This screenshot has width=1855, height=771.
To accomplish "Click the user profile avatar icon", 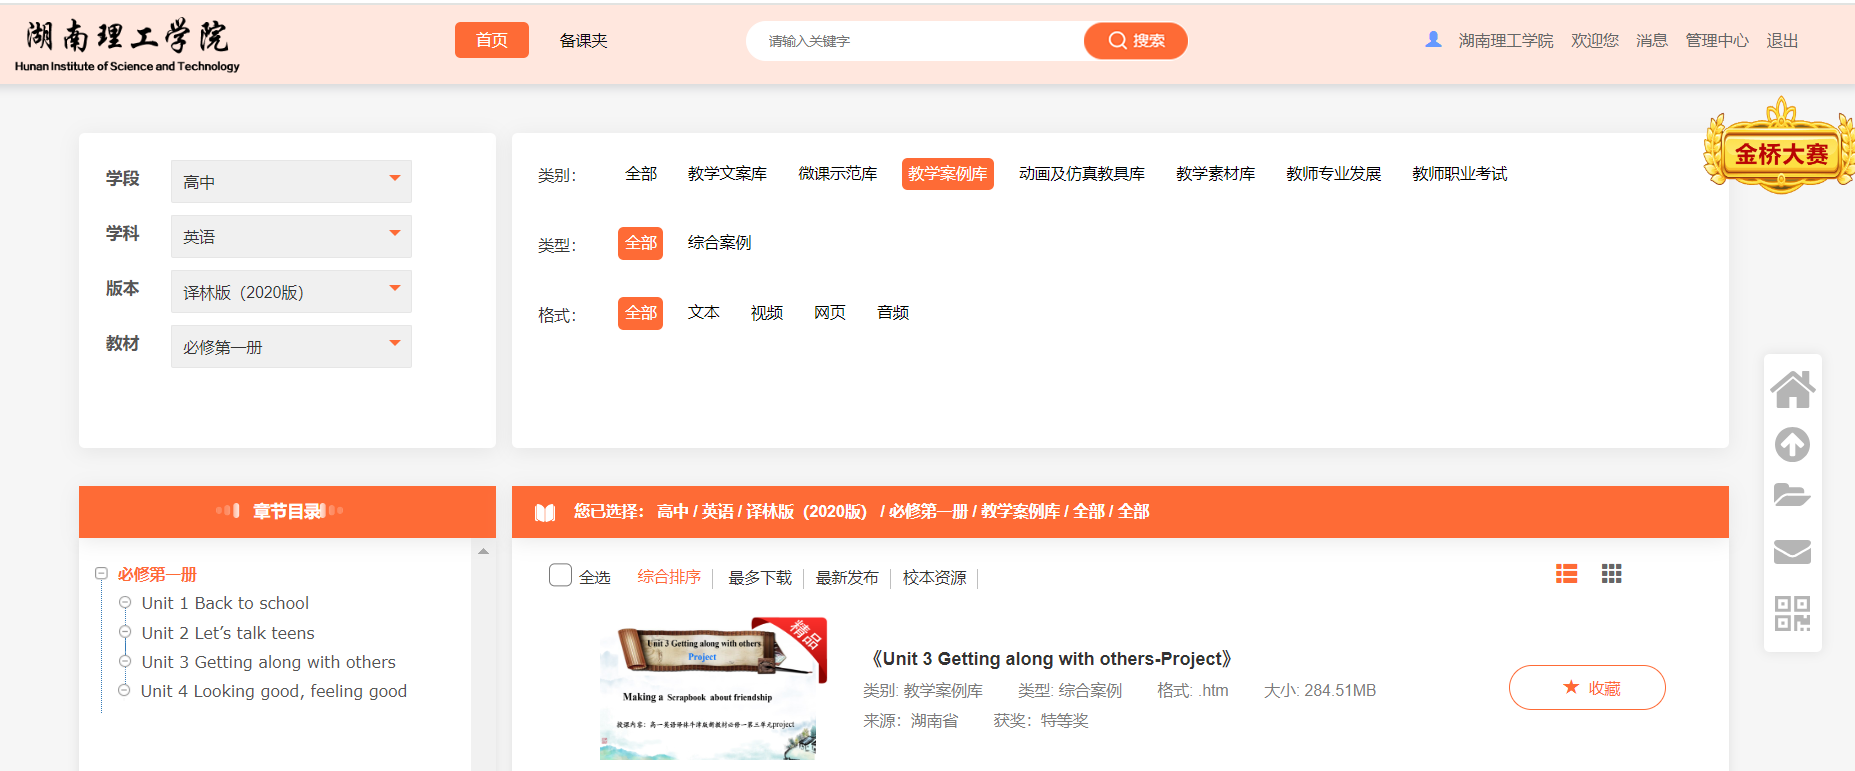I will [x=1433, y=40].
